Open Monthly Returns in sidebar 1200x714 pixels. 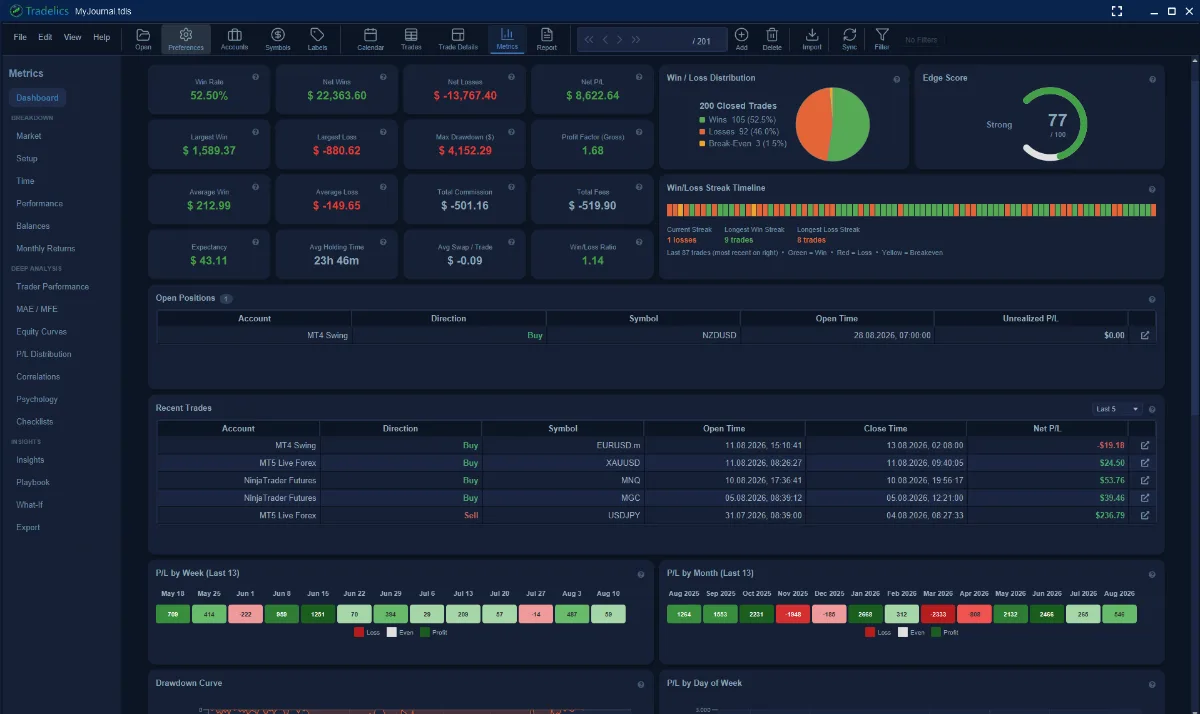[x=45, y=248]
